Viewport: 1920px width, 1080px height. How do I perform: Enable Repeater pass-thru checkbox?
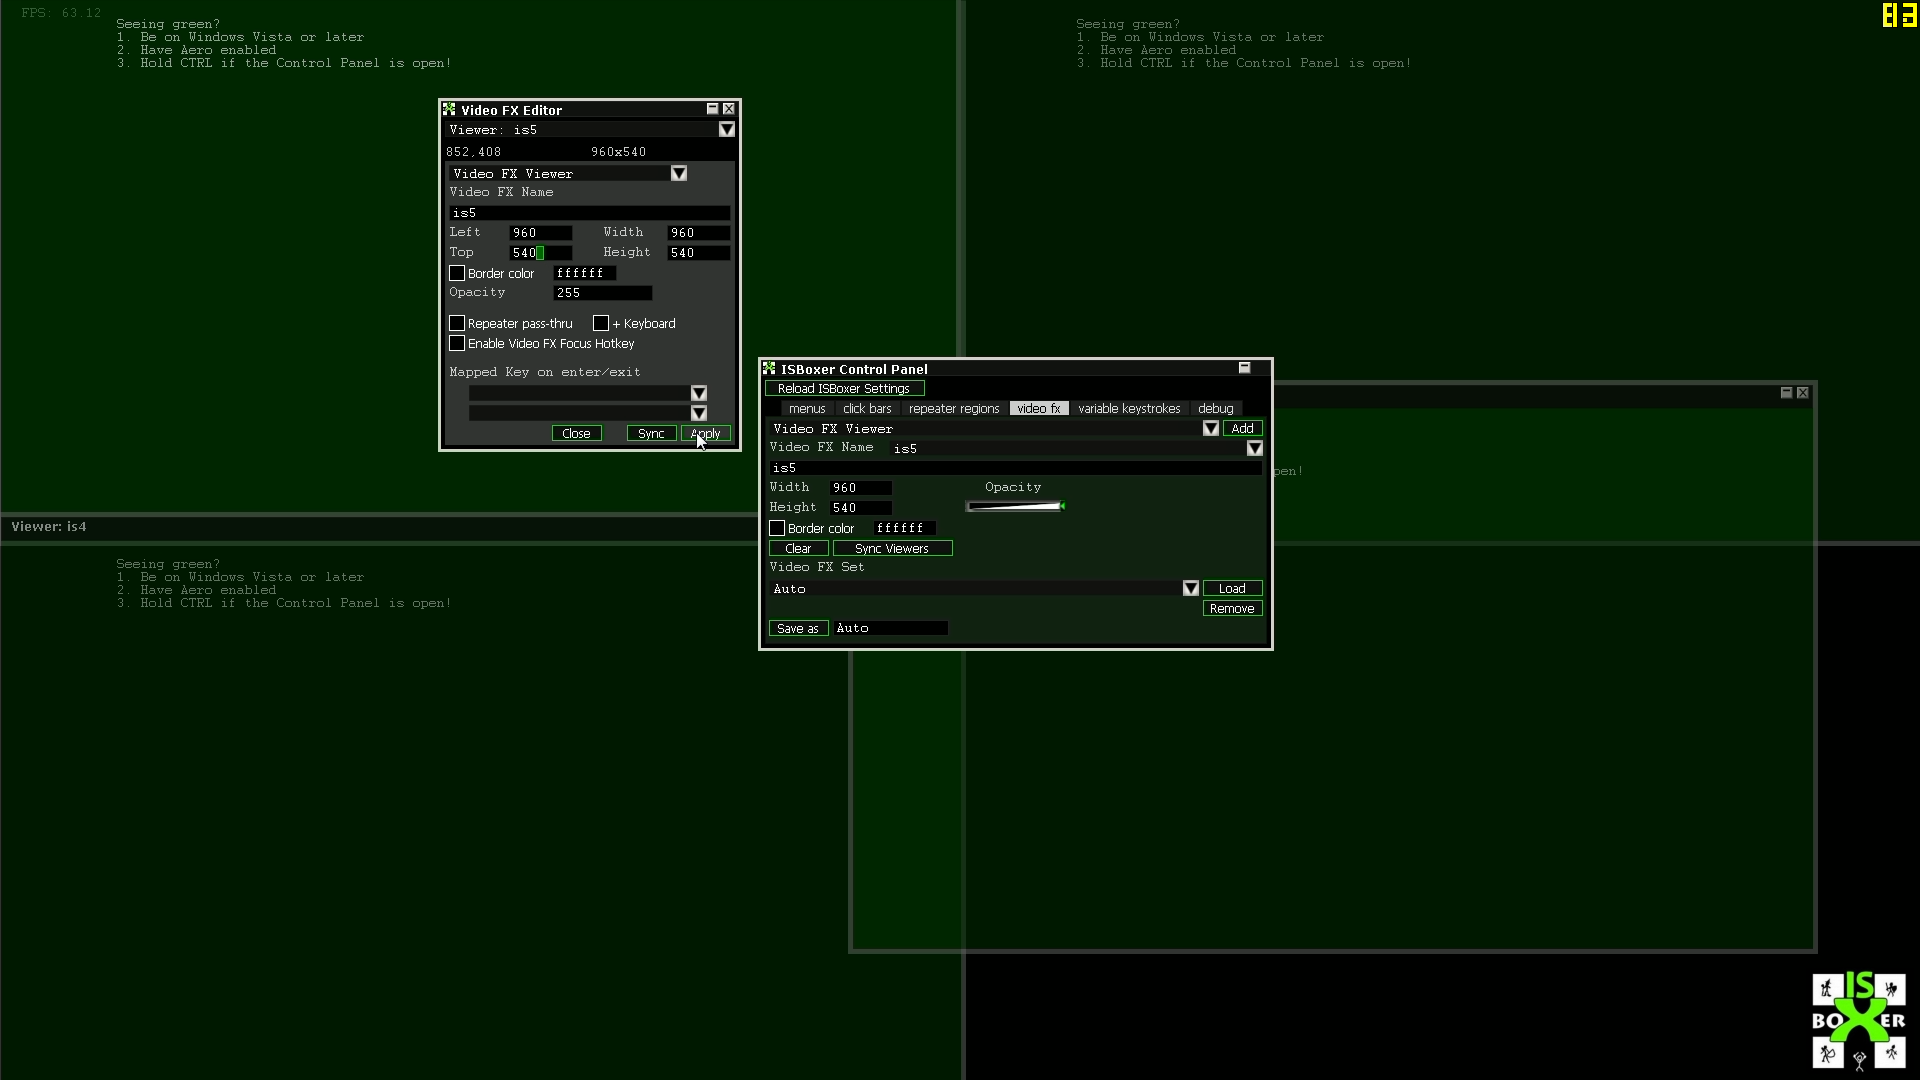pyautogui.click(x=457, y=323)
